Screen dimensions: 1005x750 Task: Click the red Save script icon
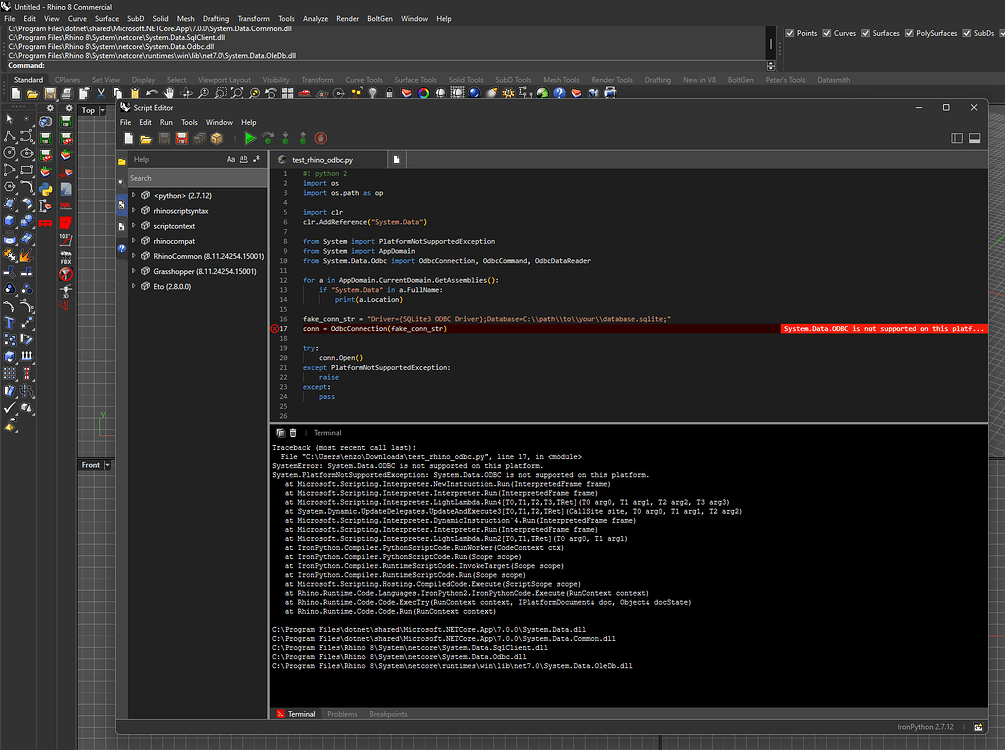(x=181, y=138)
